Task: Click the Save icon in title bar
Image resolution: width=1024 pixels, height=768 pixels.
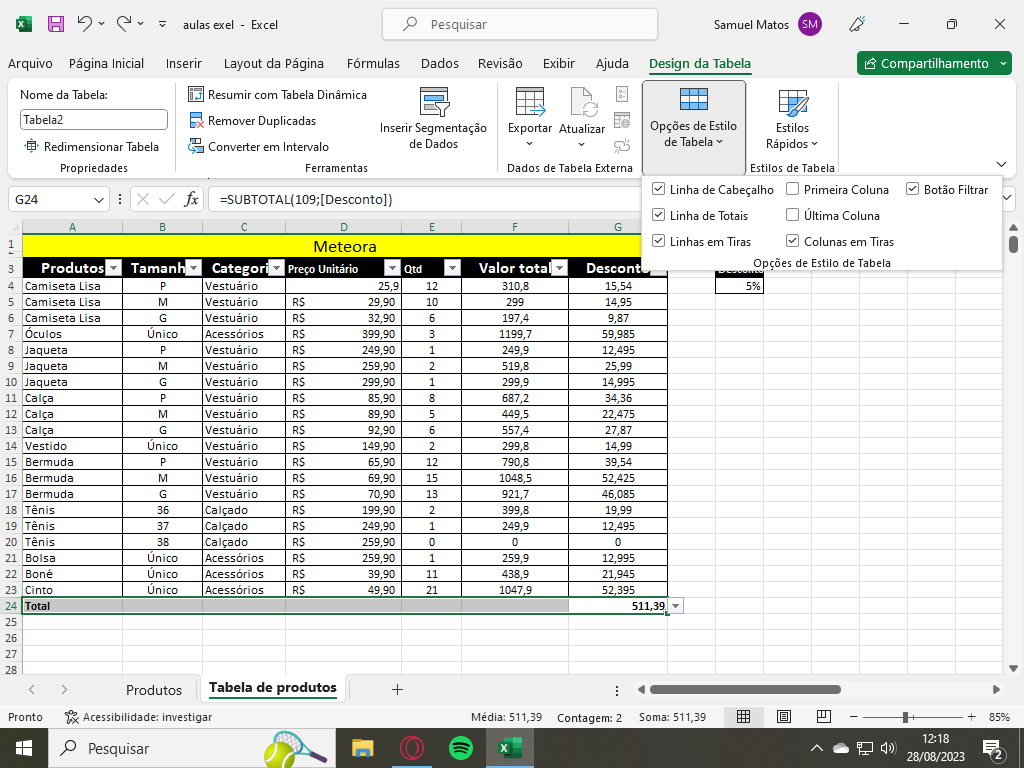Action: pyautogui.click(x=56, y=24)
